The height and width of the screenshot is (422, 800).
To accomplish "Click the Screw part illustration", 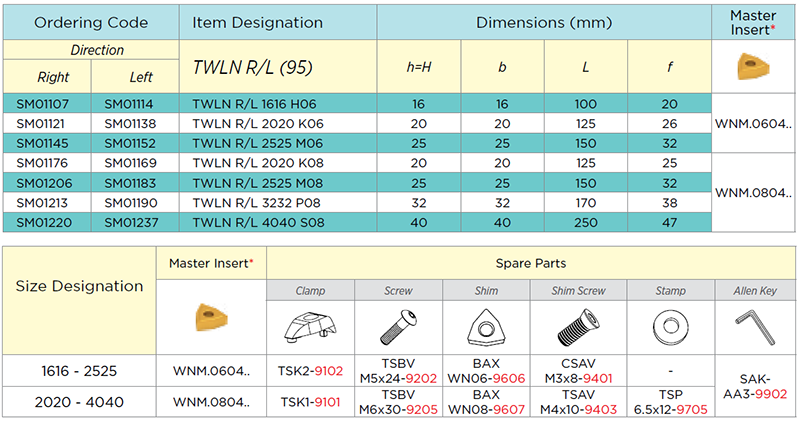I will [398, 327].
